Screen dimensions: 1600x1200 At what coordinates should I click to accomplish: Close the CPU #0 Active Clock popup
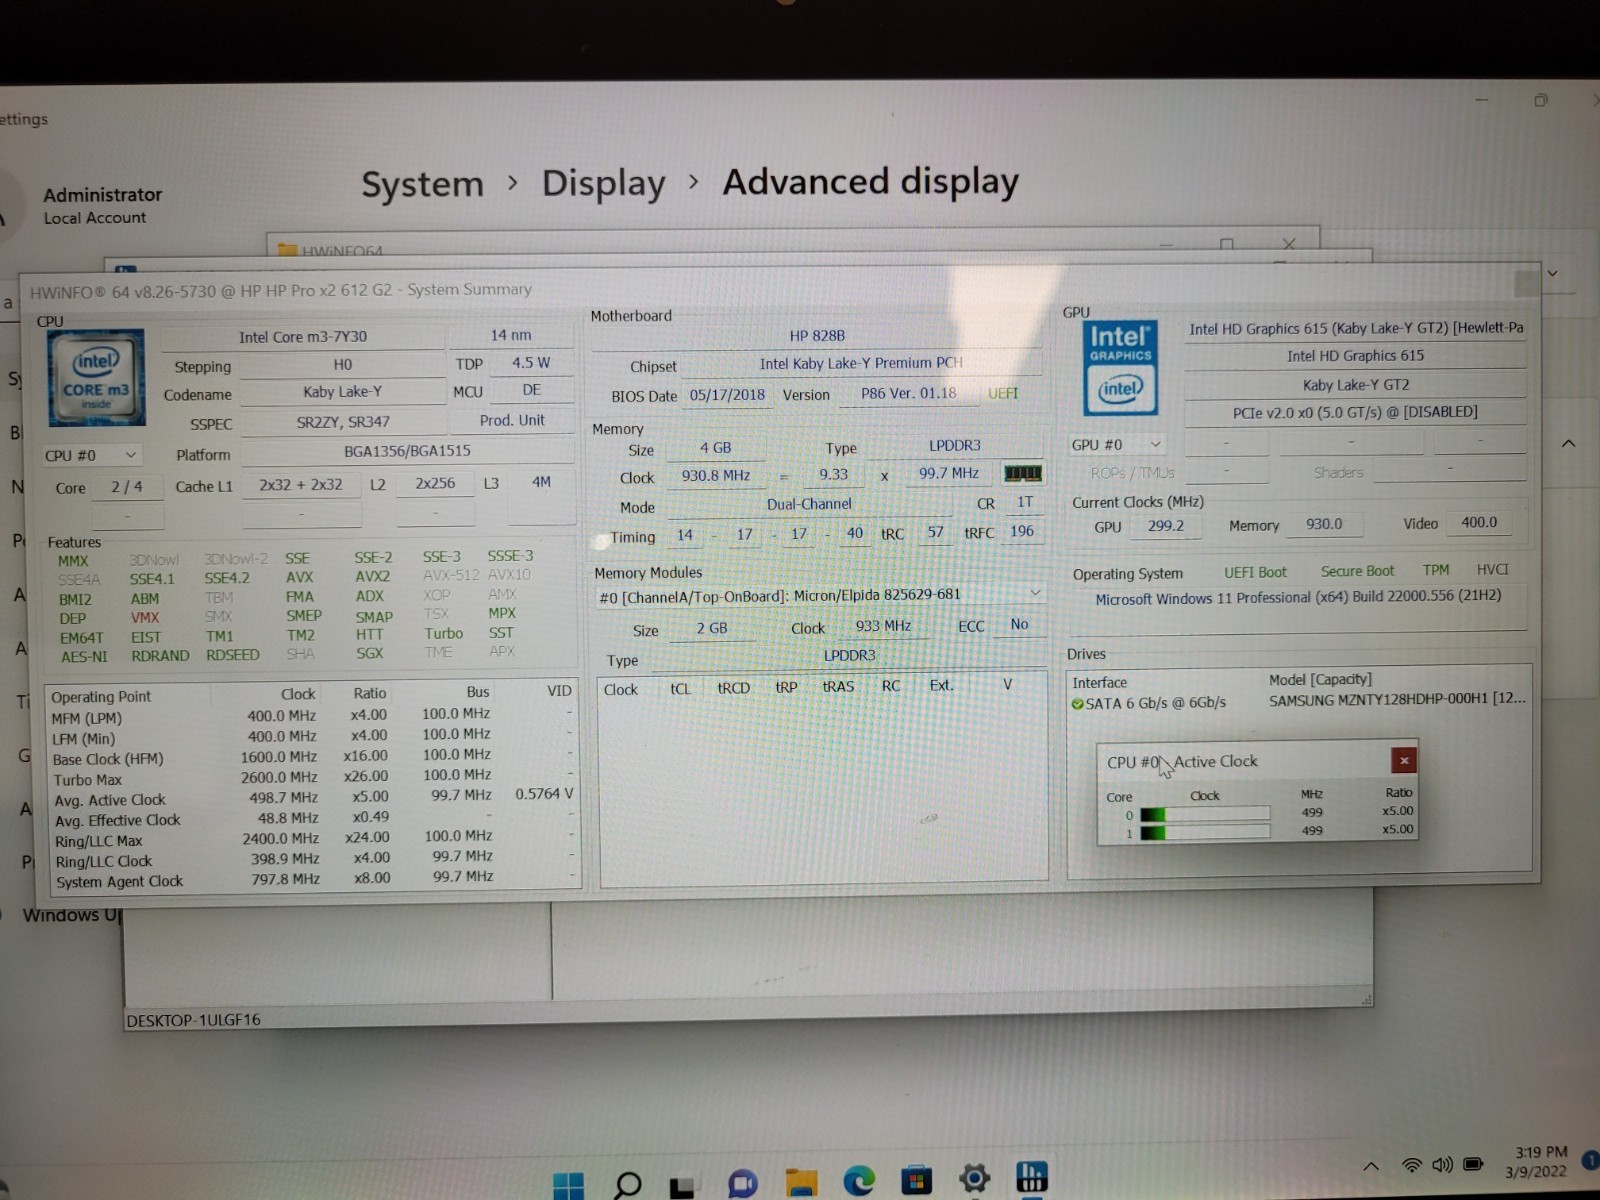[1404, 761]
